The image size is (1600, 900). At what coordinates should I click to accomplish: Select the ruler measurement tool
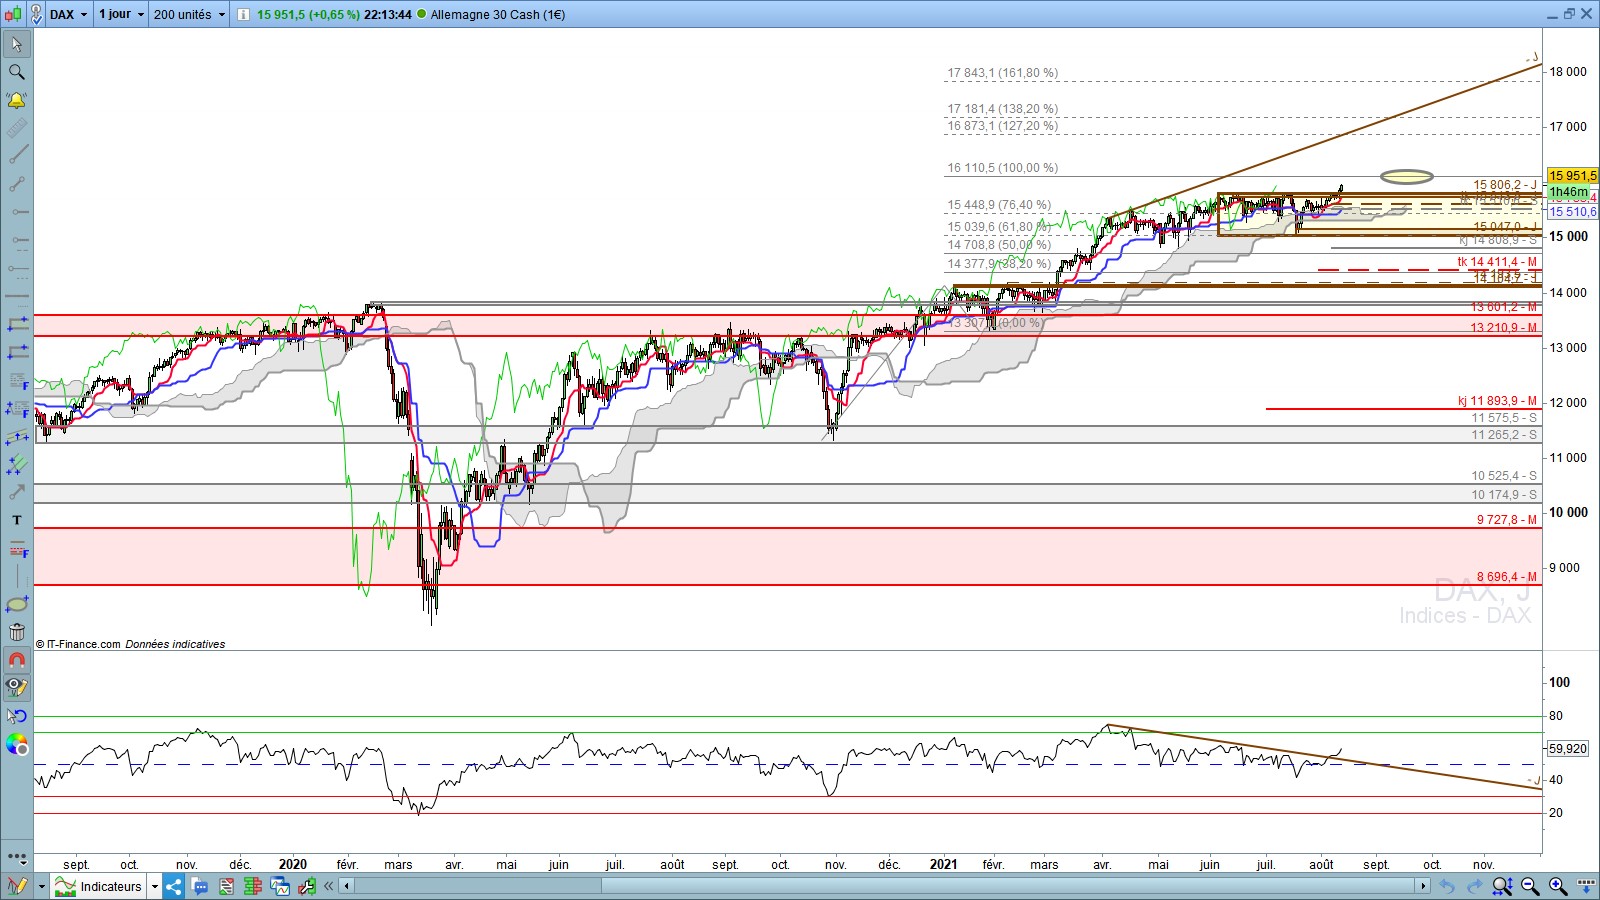point(17,128)
